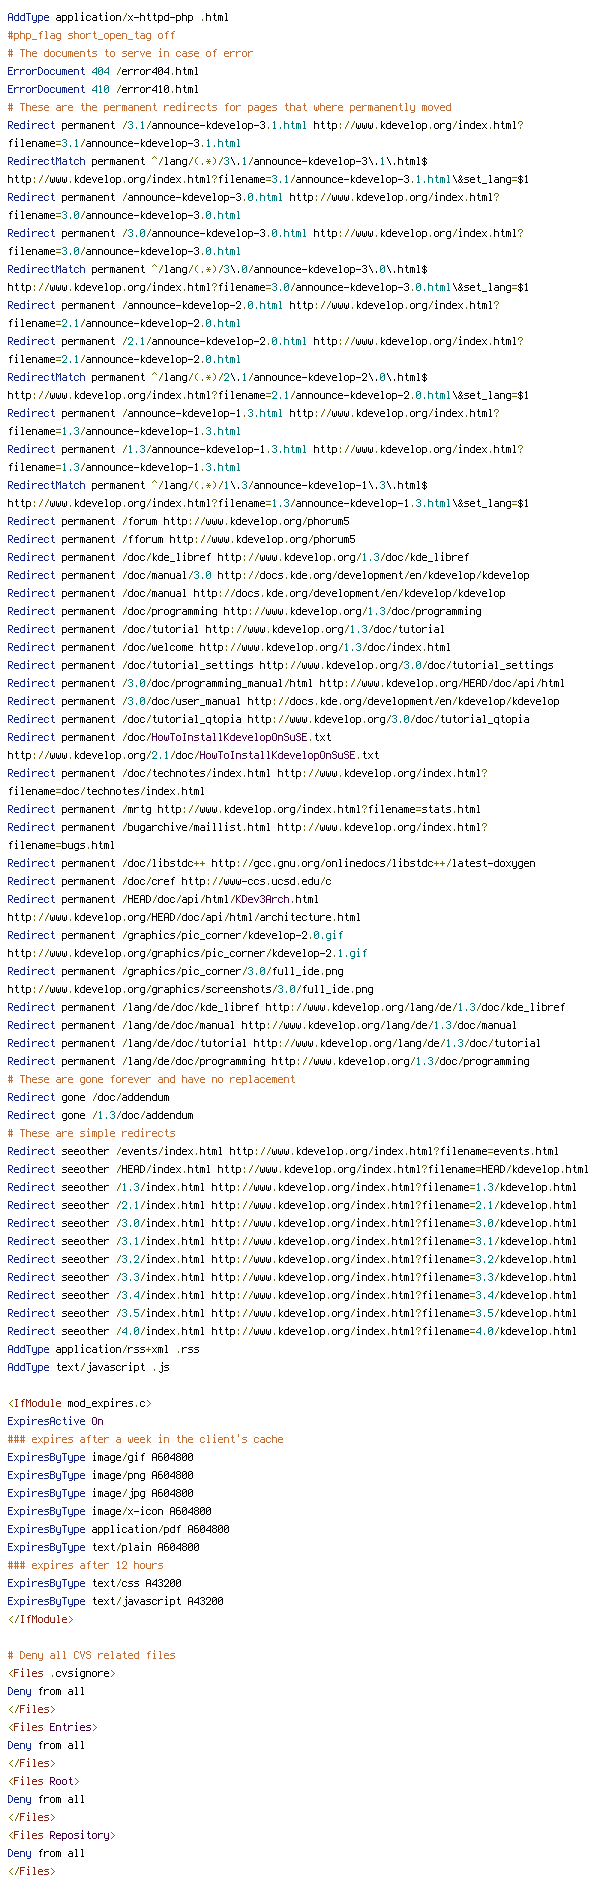Select the '/doc/kde_libref' redirect line
Image resolution: width=600 pixels, height=1888 pixels.
238,557
